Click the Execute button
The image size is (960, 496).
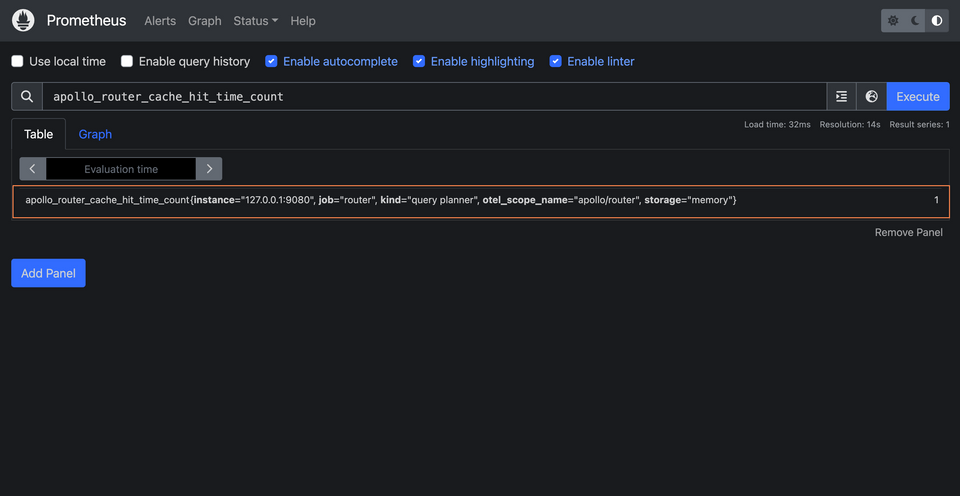[918, 97]
